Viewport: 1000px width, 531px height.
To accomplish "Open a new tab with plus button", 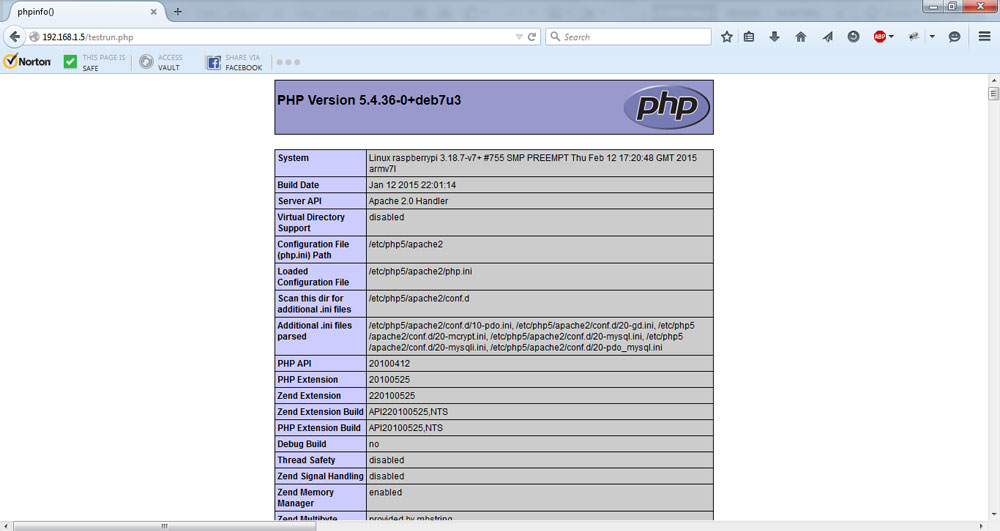I will click(177, 11).
